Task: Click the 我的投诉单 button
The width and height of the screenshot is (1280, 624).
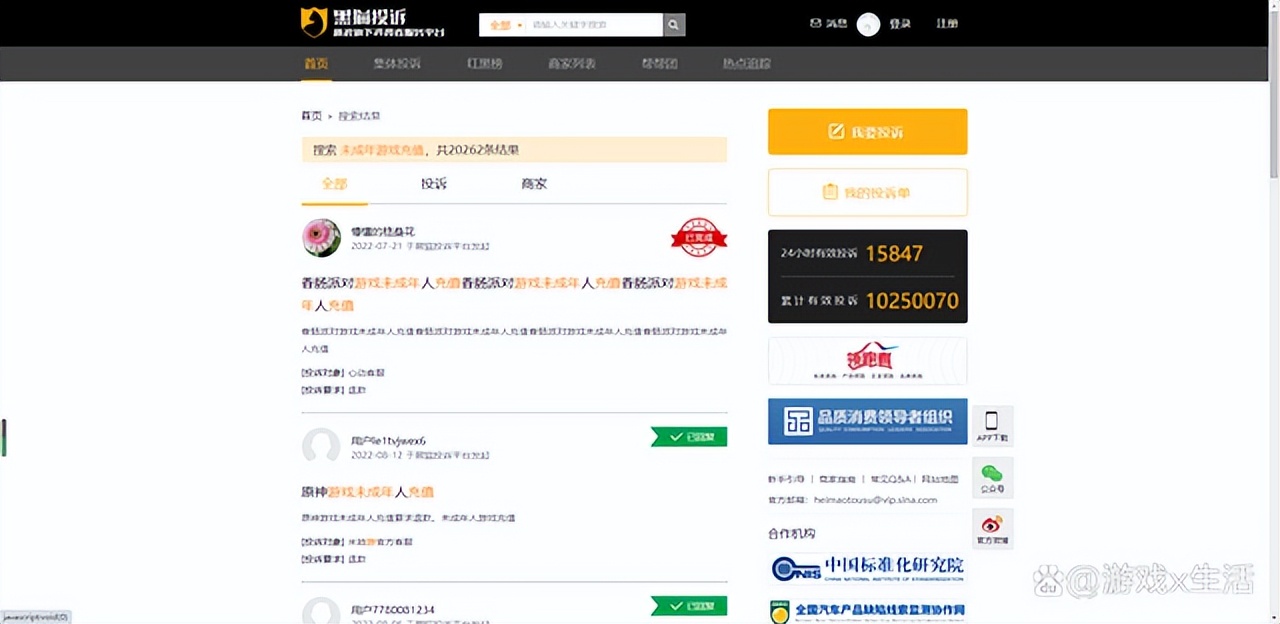Action: pos(866,192)
